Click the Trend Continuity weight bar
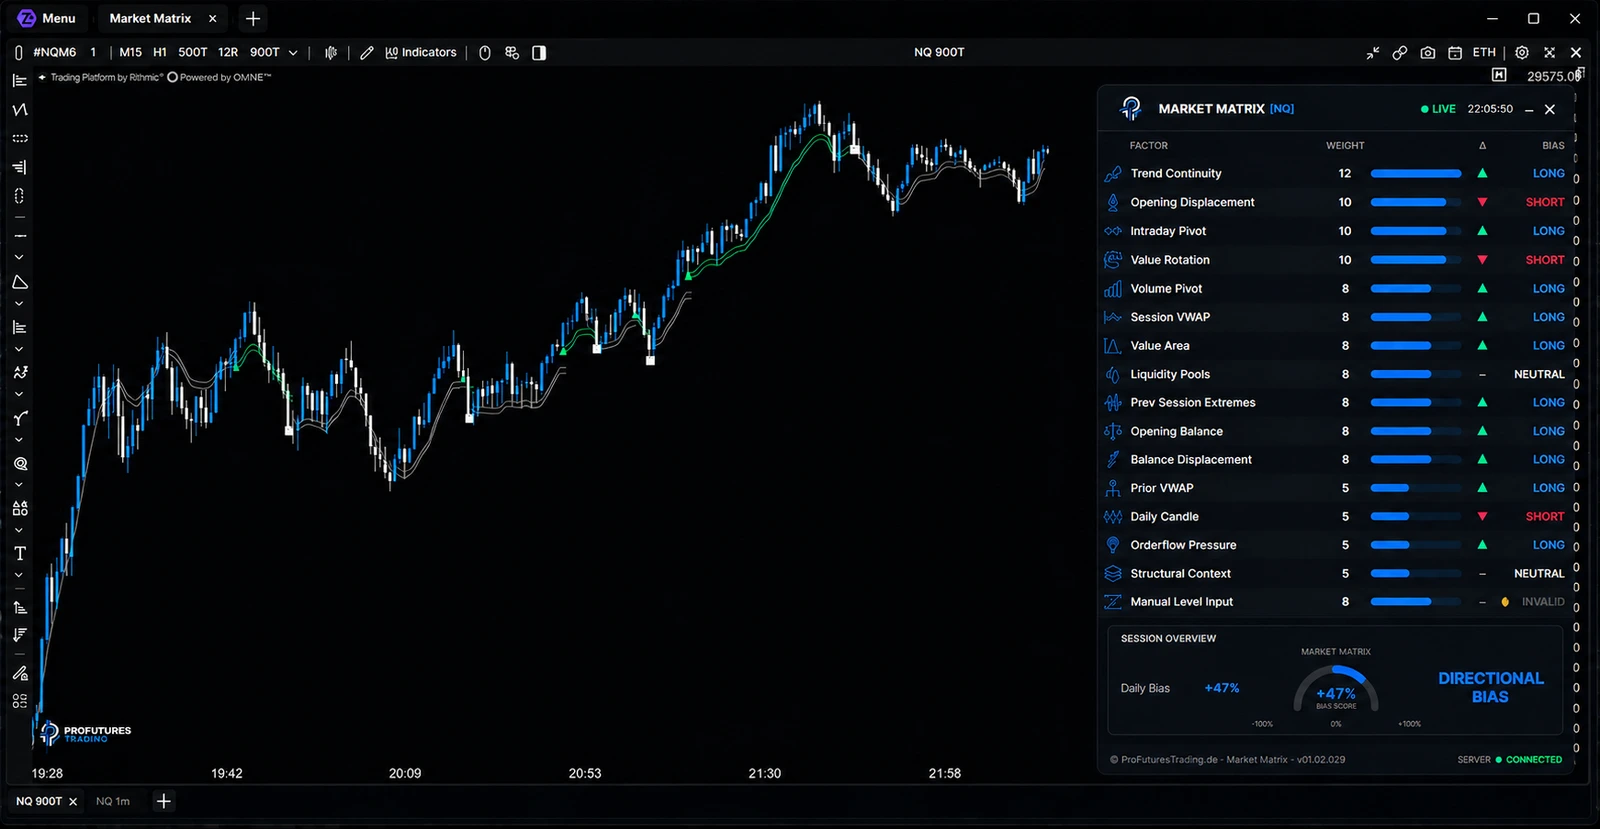 (x=1416, y=174)
